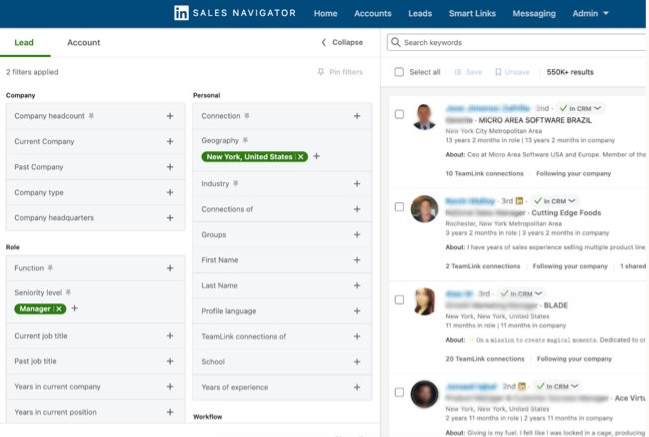This screenshot has width=649, height=437.
Task: Add a Company headcount filter with plus icon
Action: (x=170, y=116)
